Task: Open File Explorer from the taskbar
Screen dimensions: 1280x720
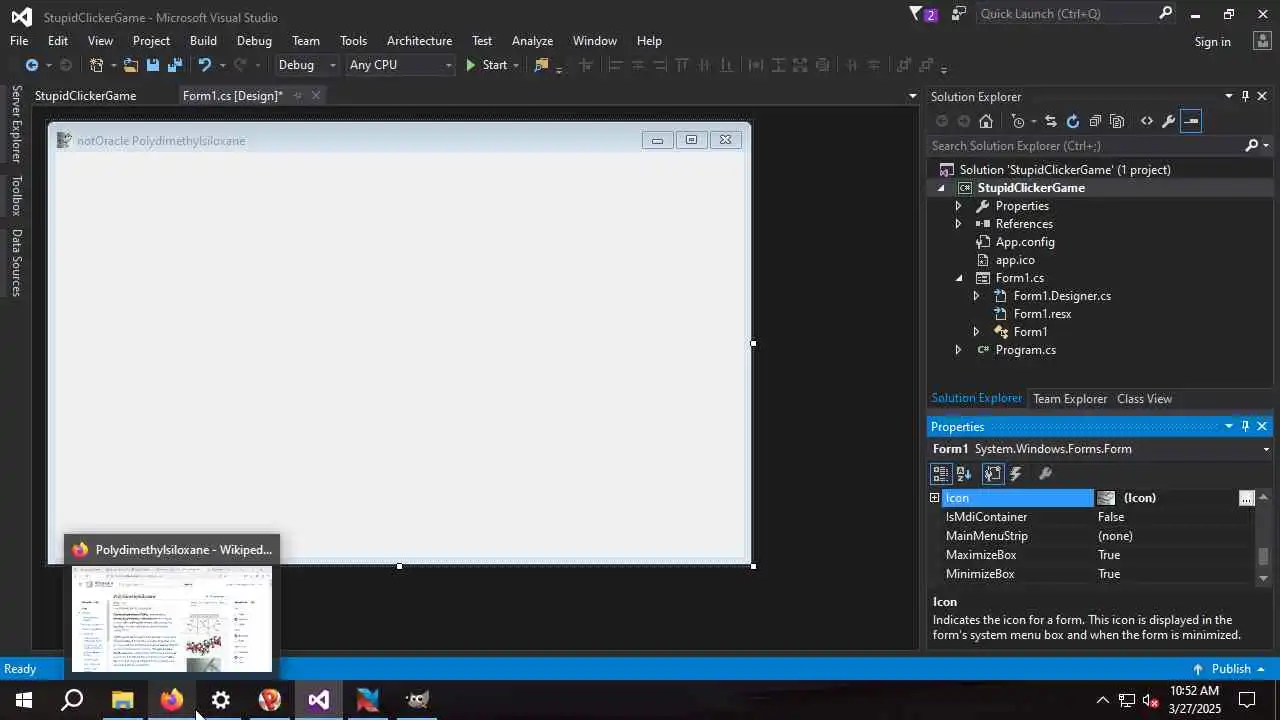Action: pyautogui.click(x=123, y=700)
